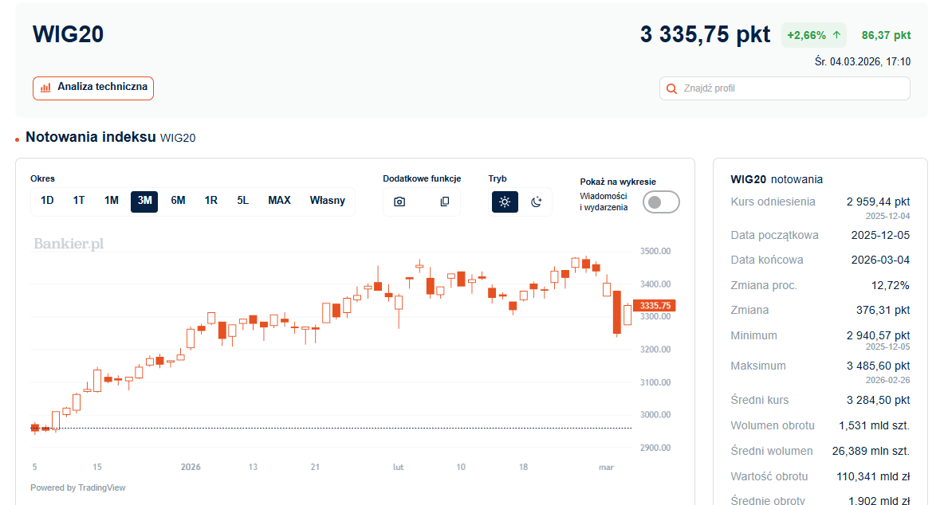Click the 3335.75 price label on axis

click(x=655, y=305)
